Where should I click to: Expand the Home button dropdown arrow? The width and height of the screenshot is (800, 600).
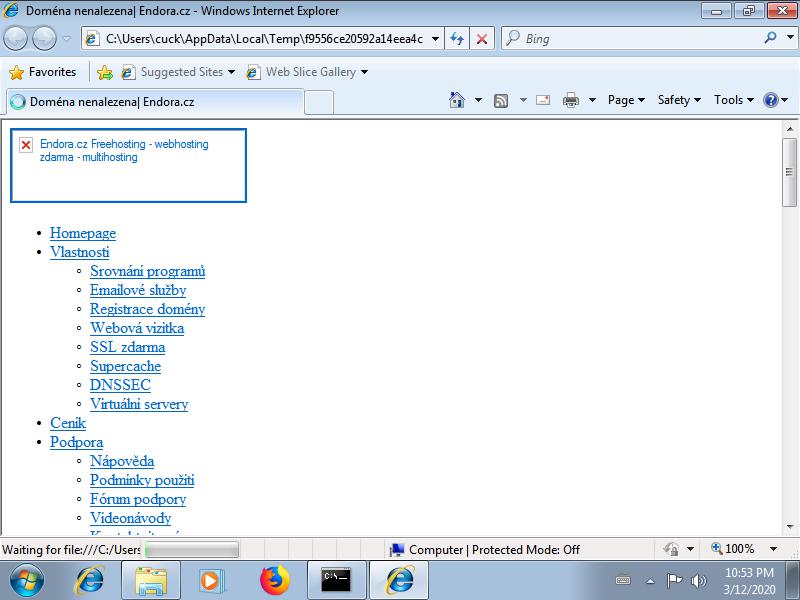478,100
